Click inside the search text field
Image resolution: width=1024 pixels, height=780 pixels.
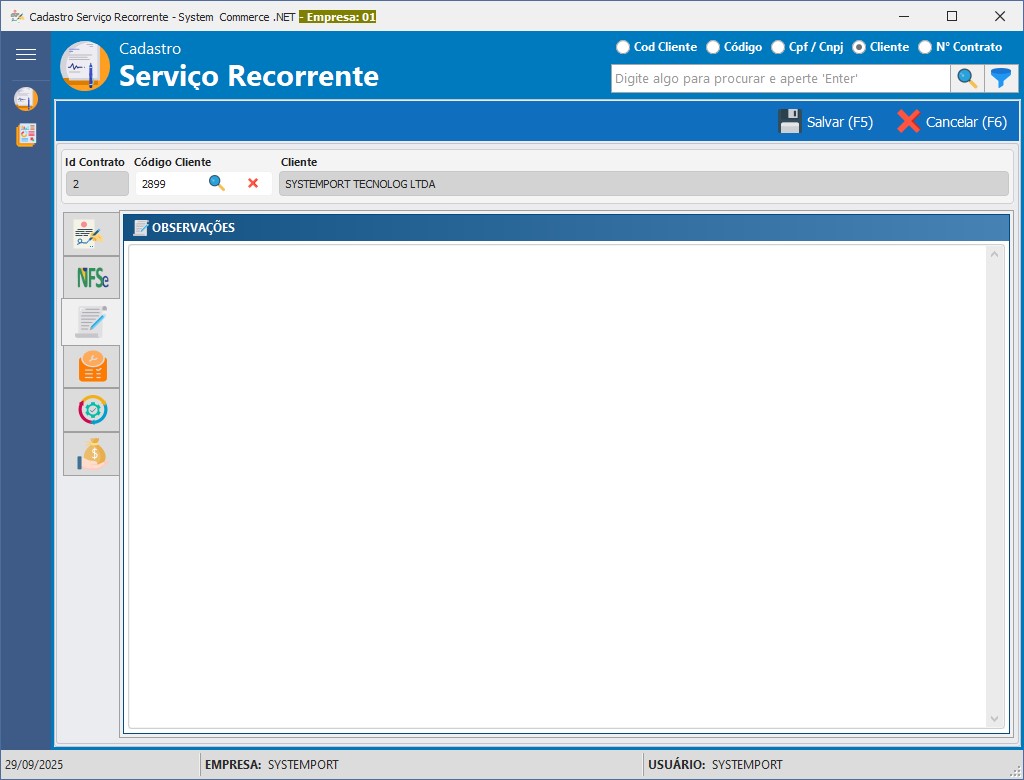click(x=780, y=78)
